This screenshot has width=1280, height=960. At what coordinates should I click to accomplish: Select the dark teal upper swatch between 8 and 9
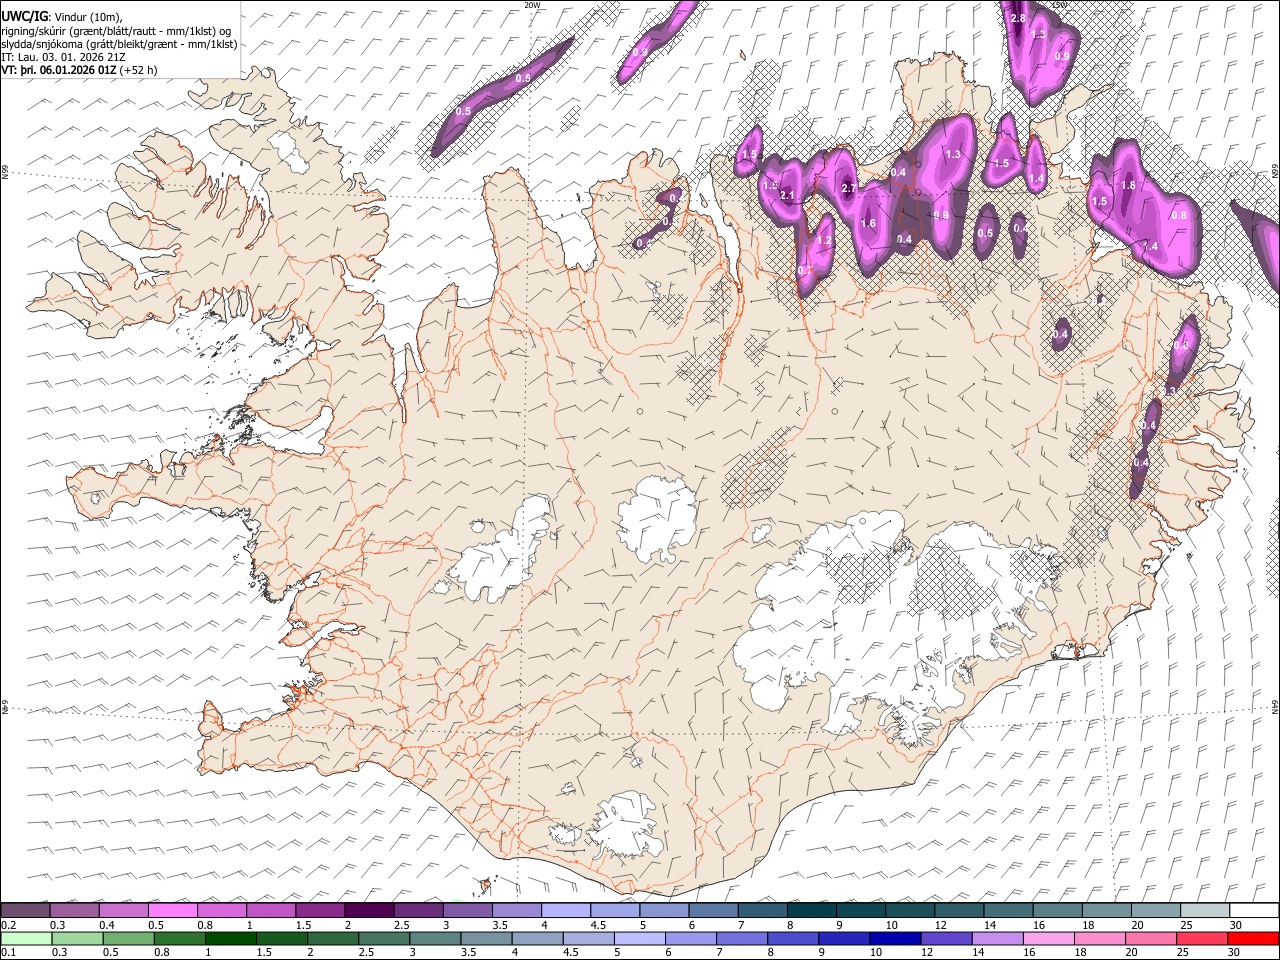click(x=811, y=910)
